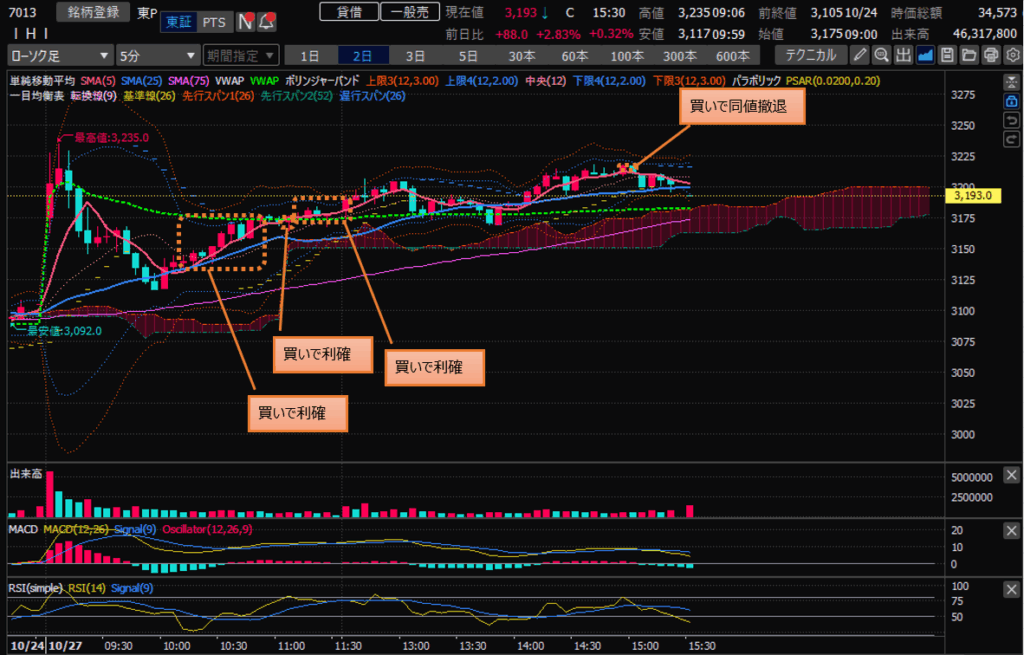The image size is (1024, 655).
Task: Save chart with floppy disk icon
Action: [947, 55]
